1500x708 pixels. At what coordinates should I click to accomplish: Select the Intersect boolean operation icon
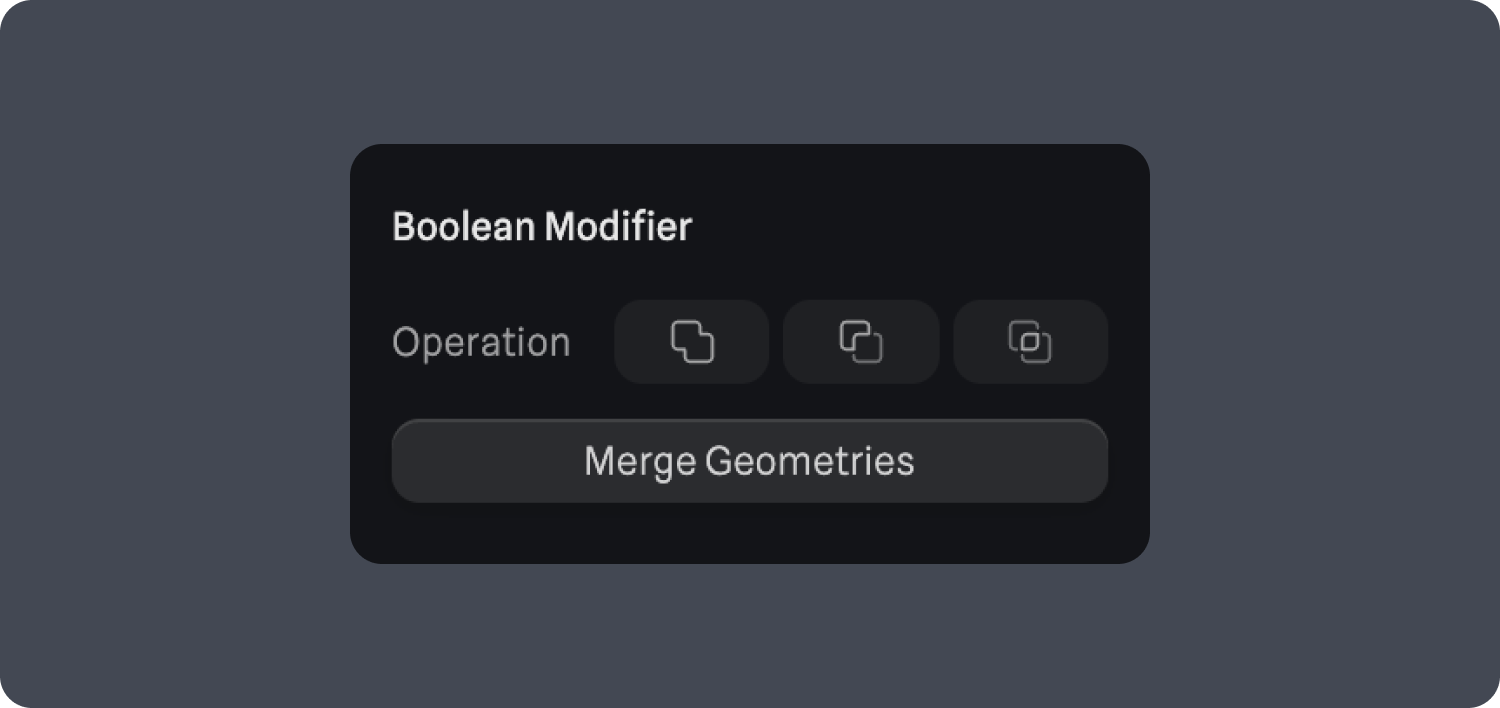(x=1030, y=342)
